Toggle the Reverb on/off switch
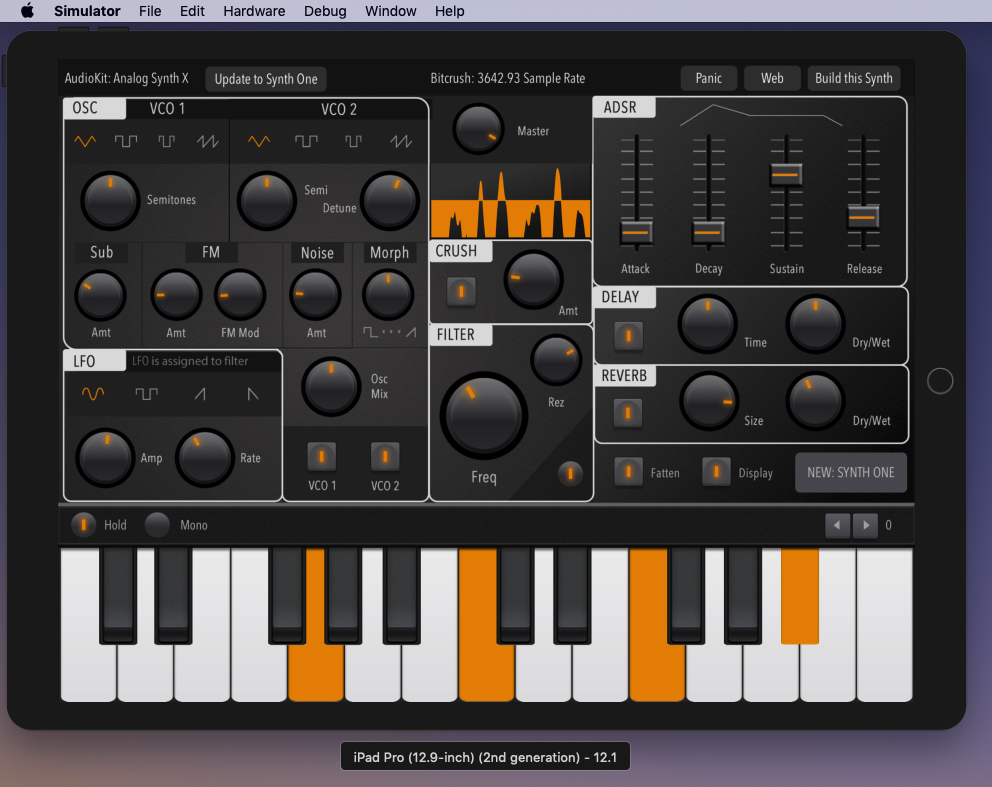The height and width of the screenshot is (787, 992). [x=628, y=413]
